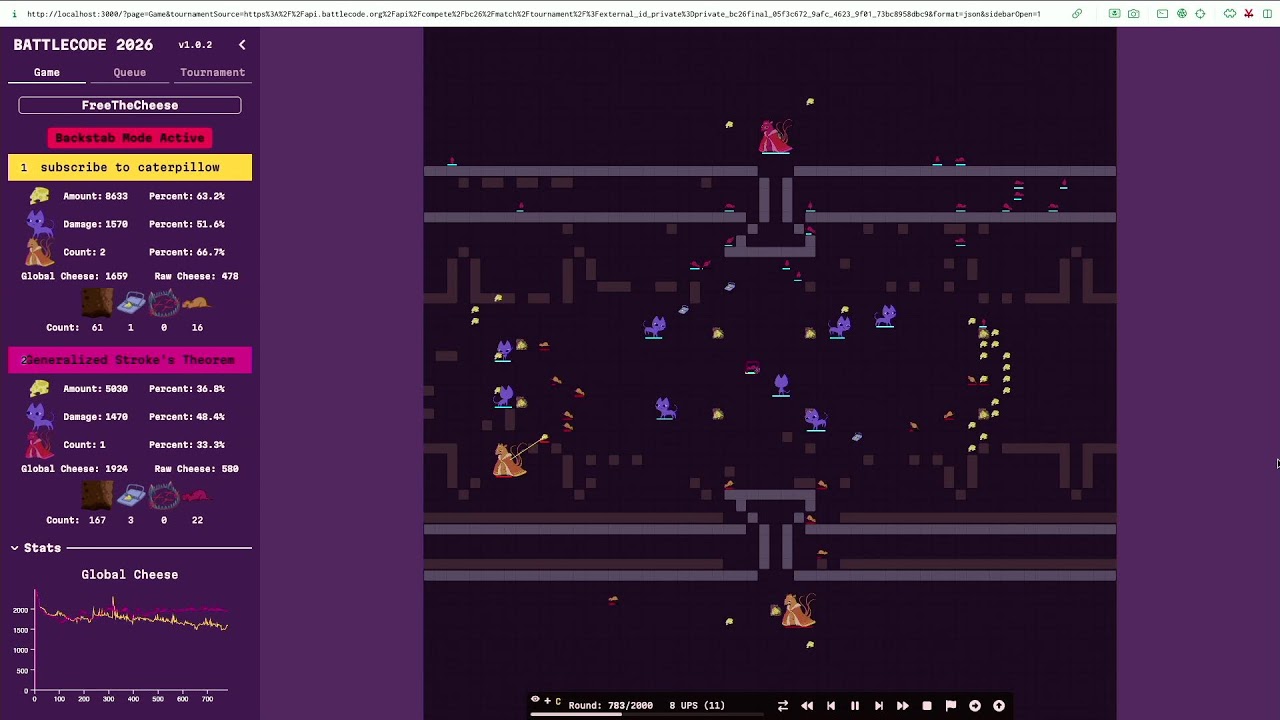Click the green globe extension icon
1280x720 pixels.
1181,14
